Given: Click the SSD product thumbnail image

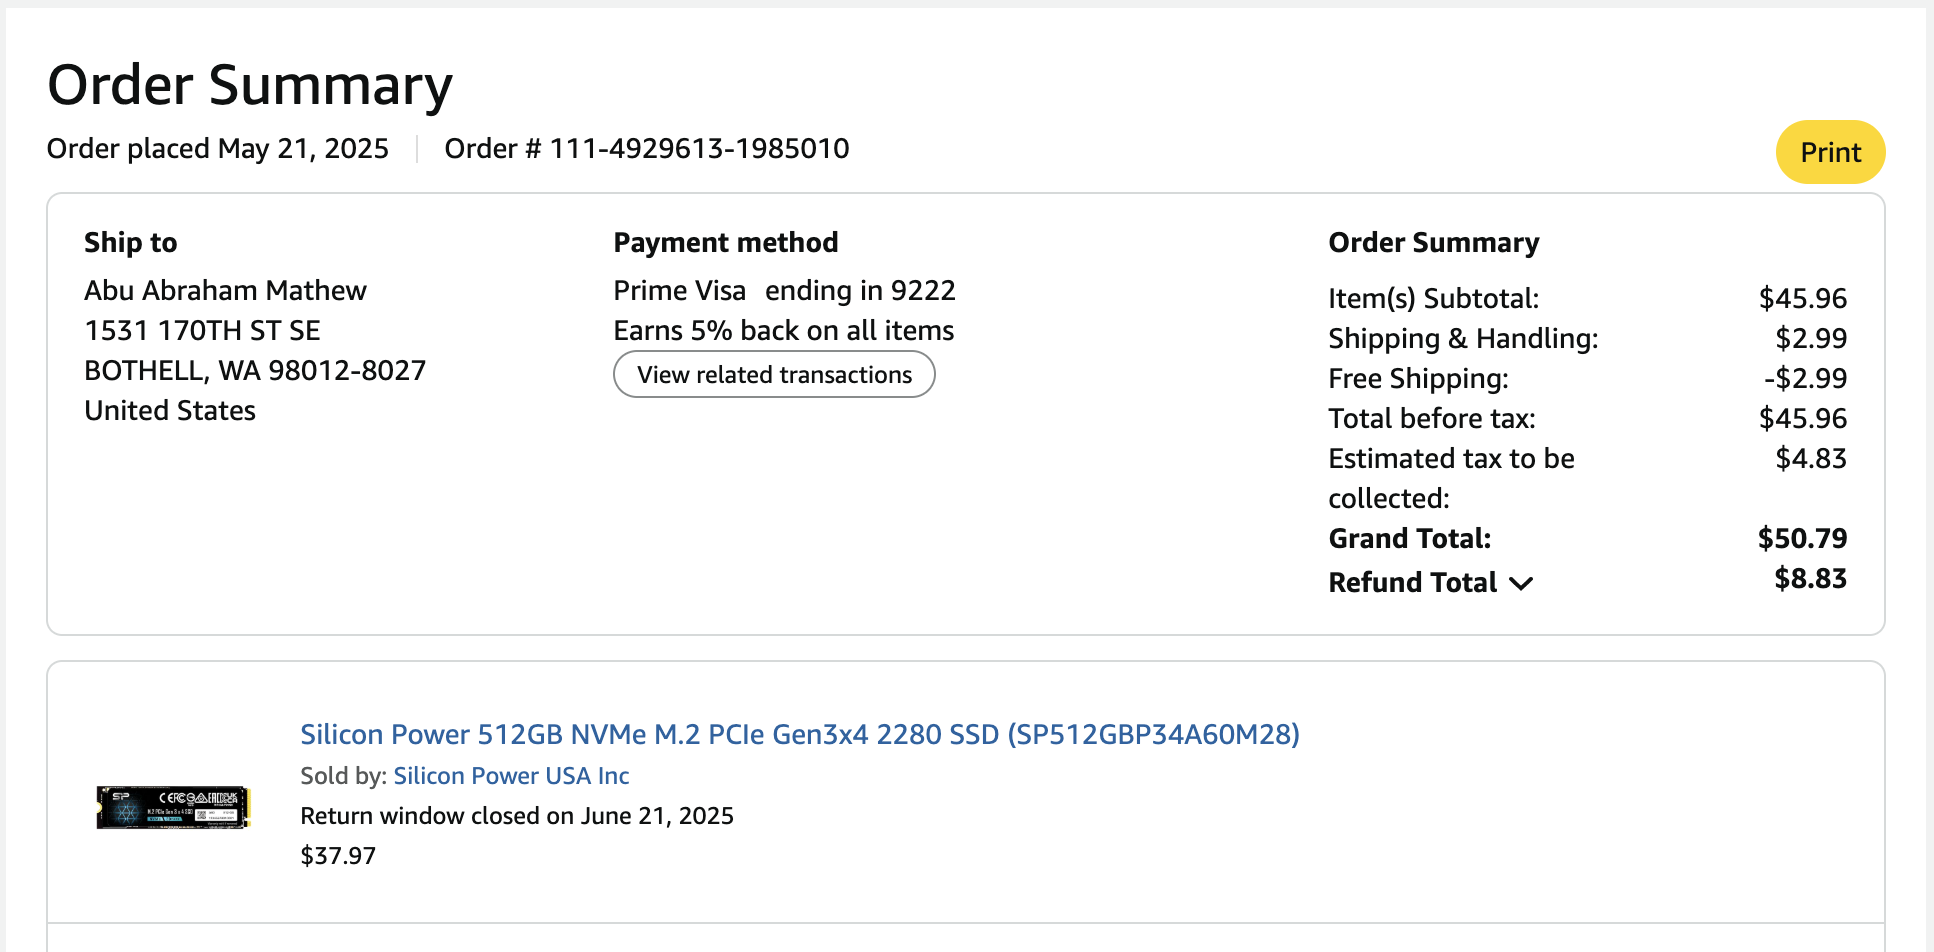Looking at the screenshot, I should (172, 807).
